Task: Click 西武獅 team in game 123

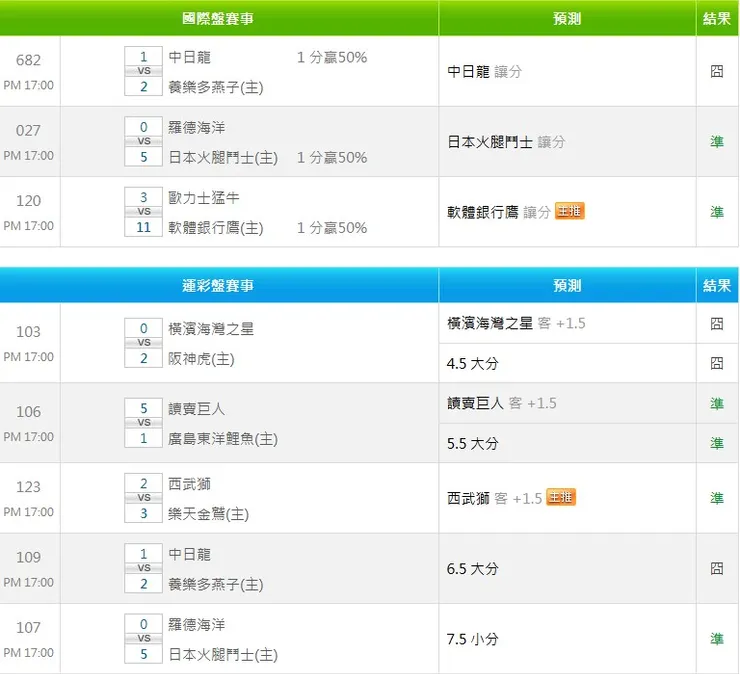Action: 189,484
